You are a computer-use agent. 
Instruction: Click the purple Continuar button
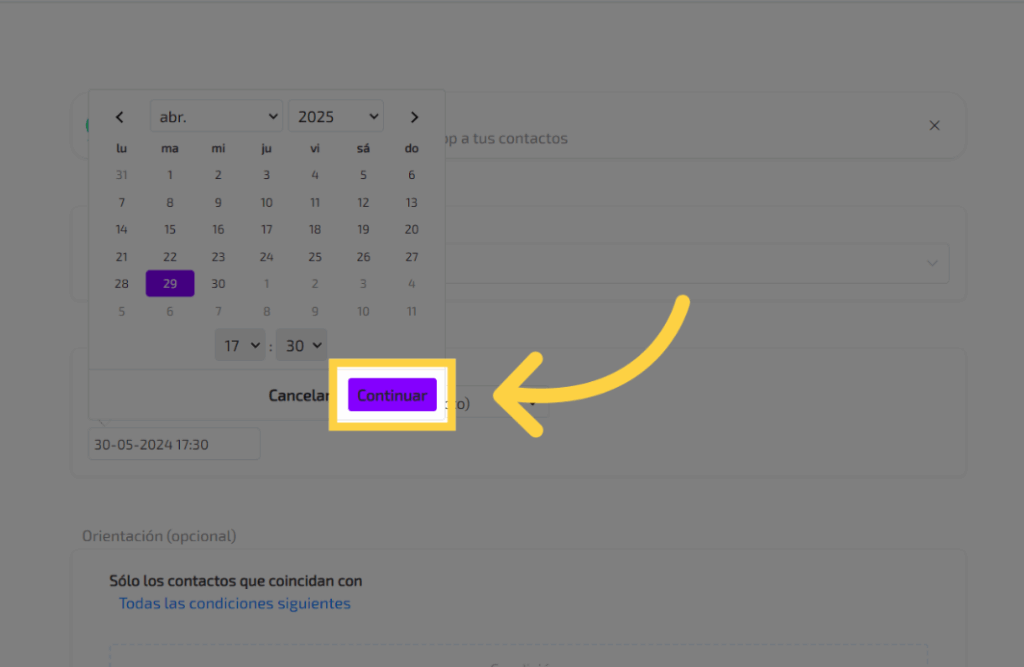pyautogui.click(x=392, y=395)
